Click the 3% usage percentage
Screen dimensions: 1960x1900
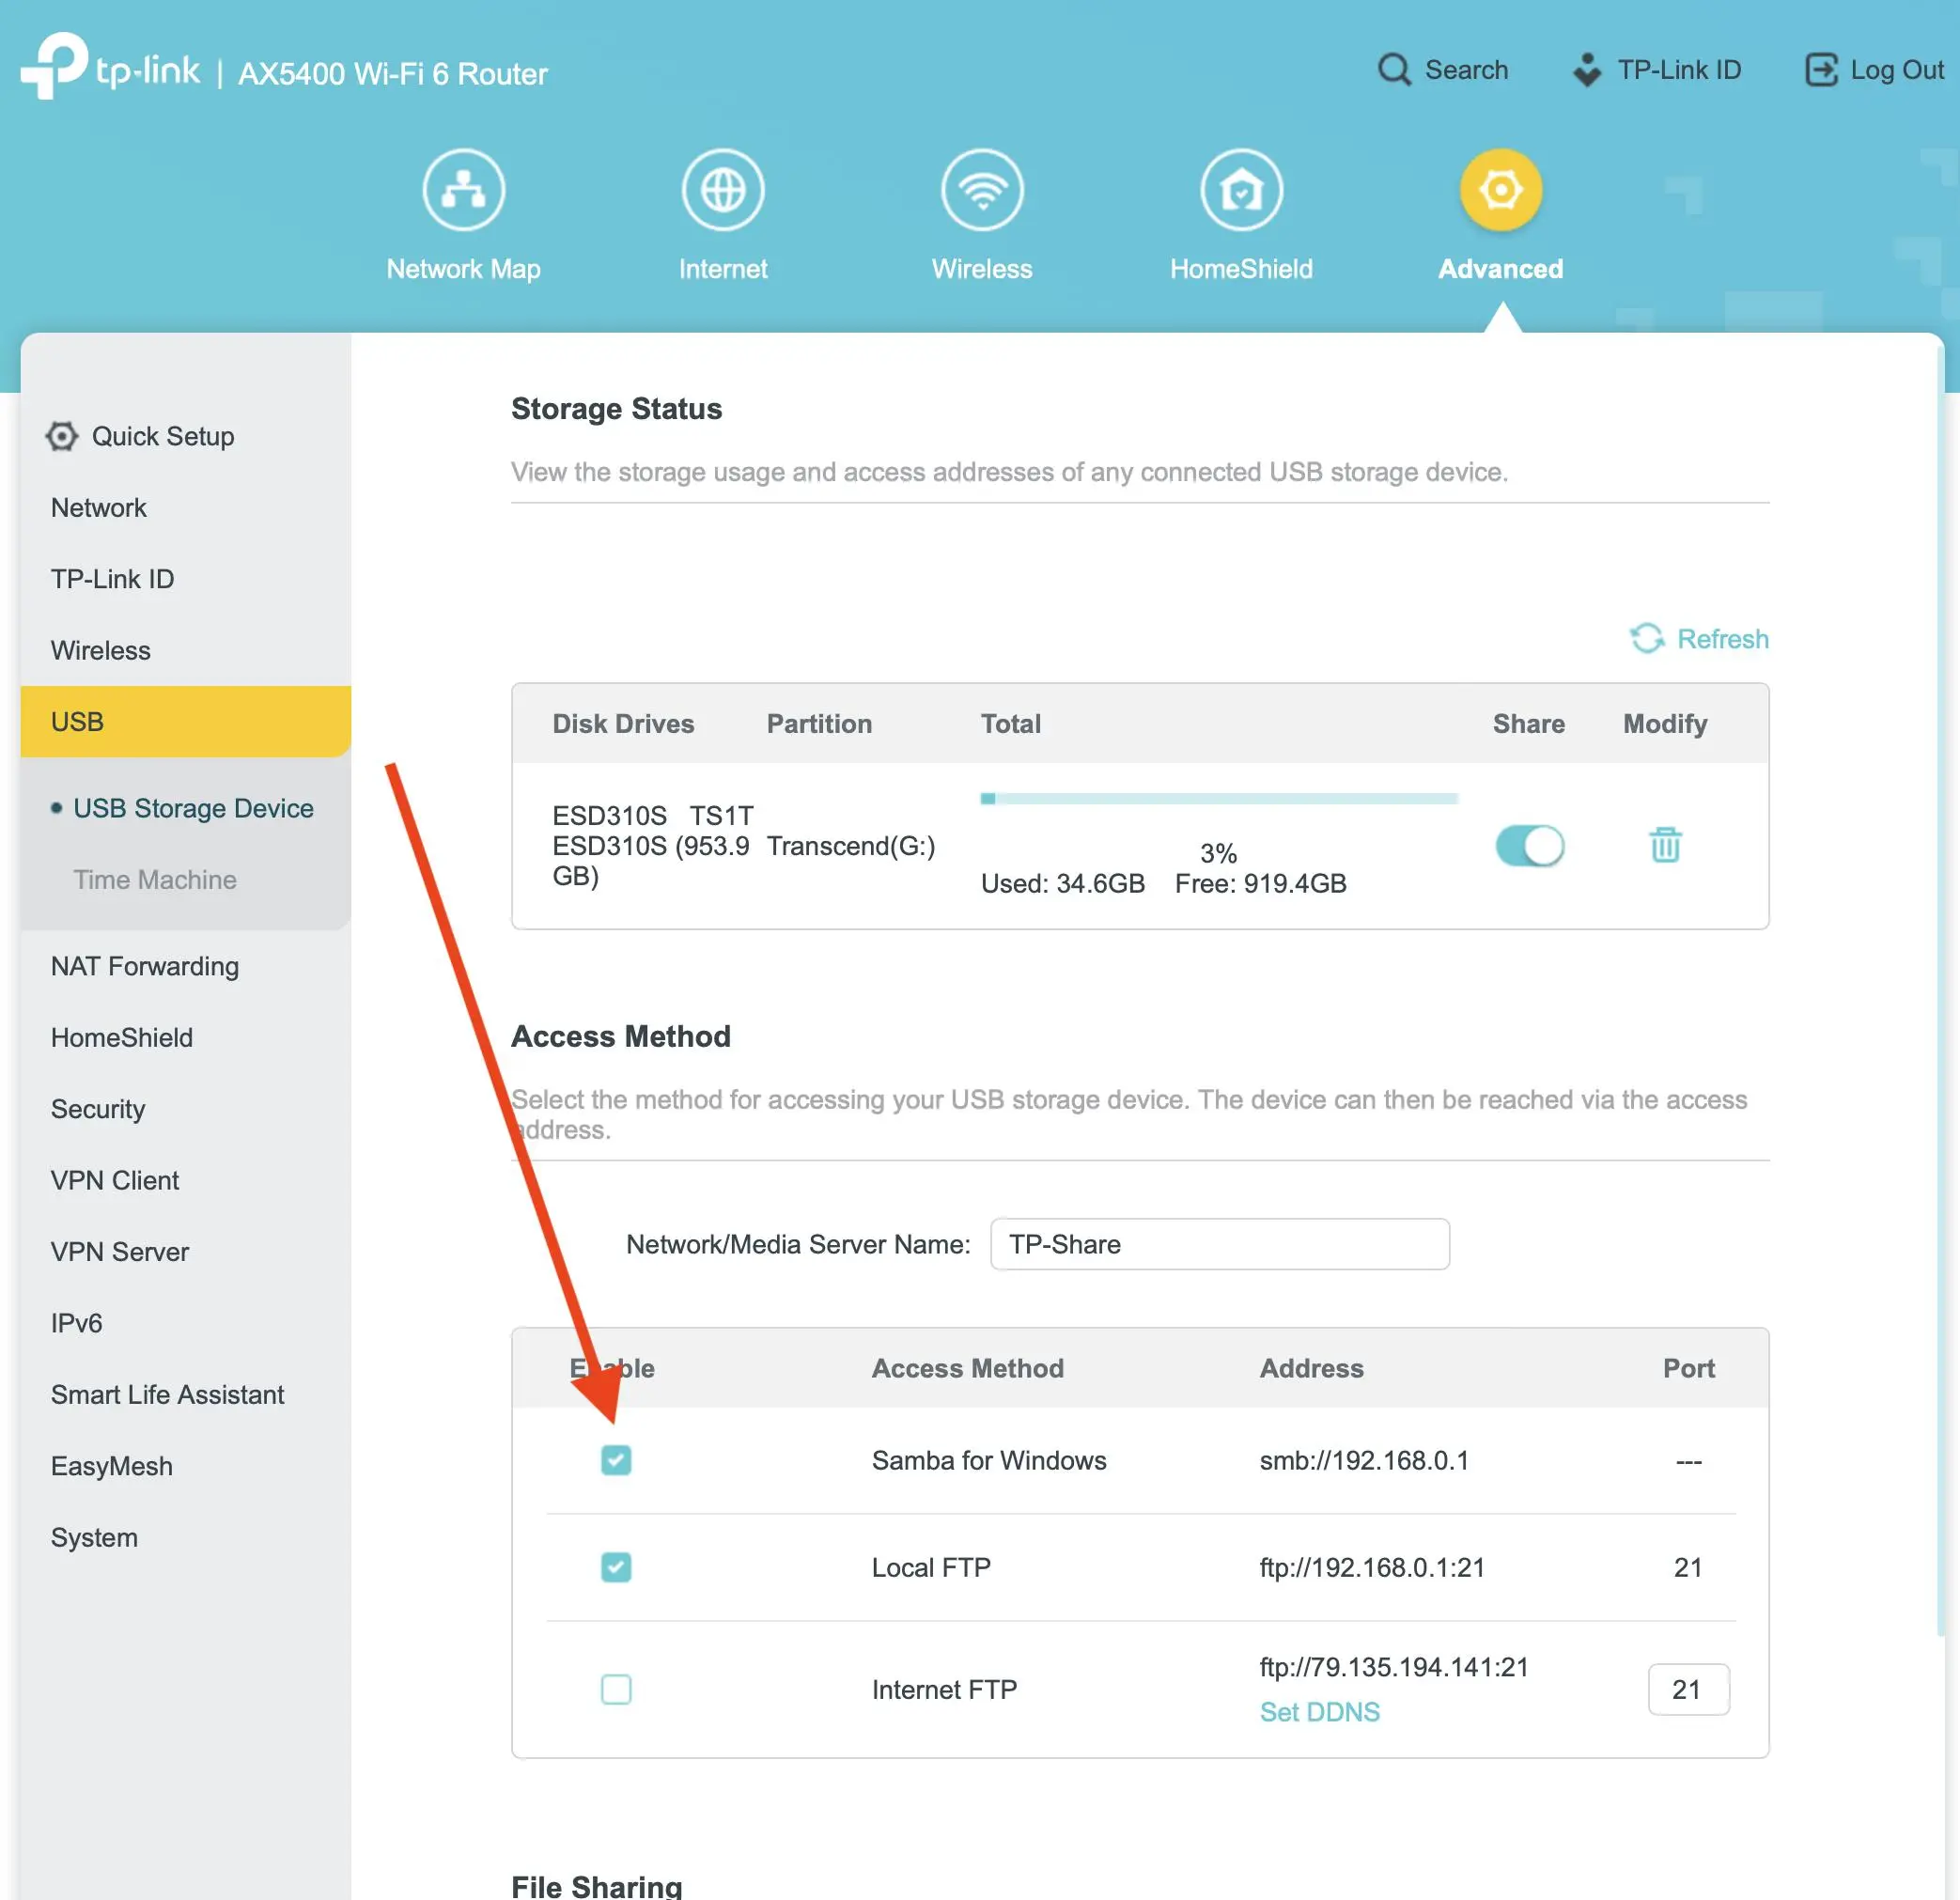[1218, 853]
